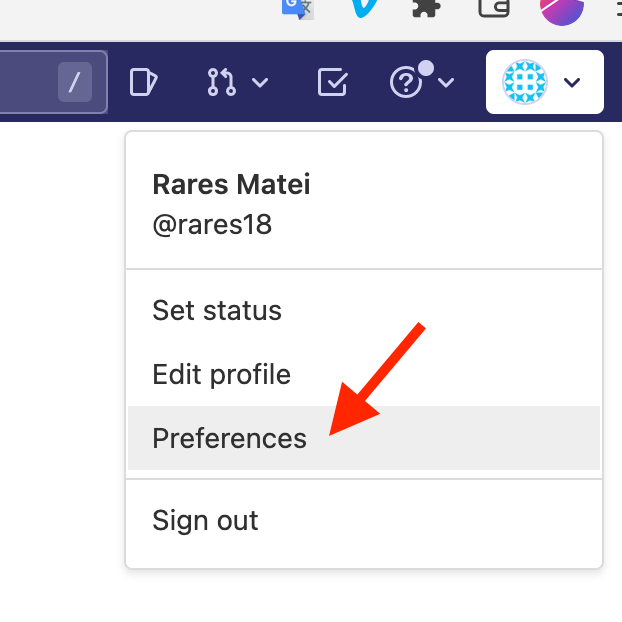
Task: Click the @rares18 username
Action: [212, 224]
